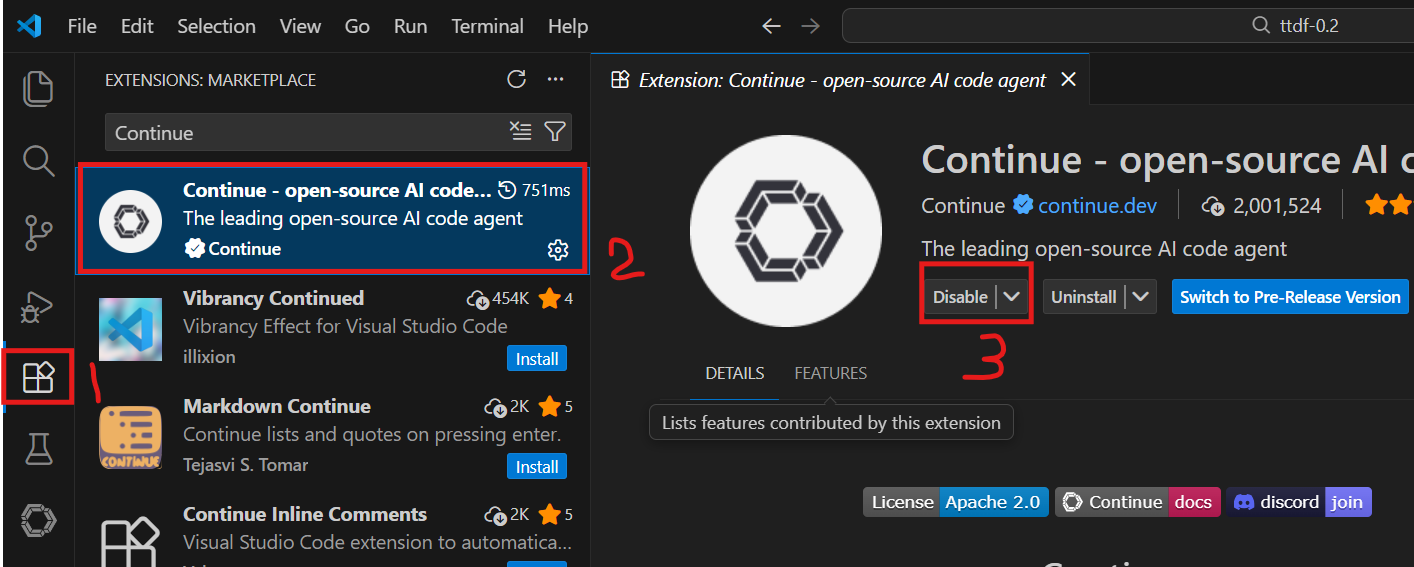
Task: Switch to the DETAILS tab
Action: click(x=735, y=374)
